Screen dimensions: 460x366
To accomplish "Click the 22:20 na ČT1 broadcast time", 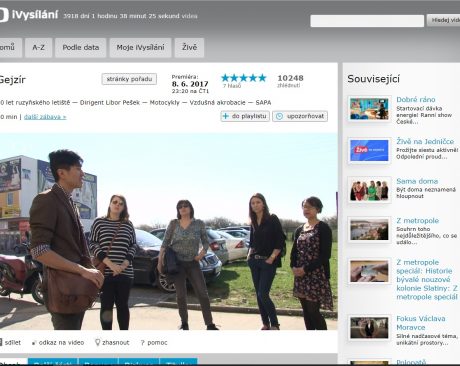I will (190, 91).
